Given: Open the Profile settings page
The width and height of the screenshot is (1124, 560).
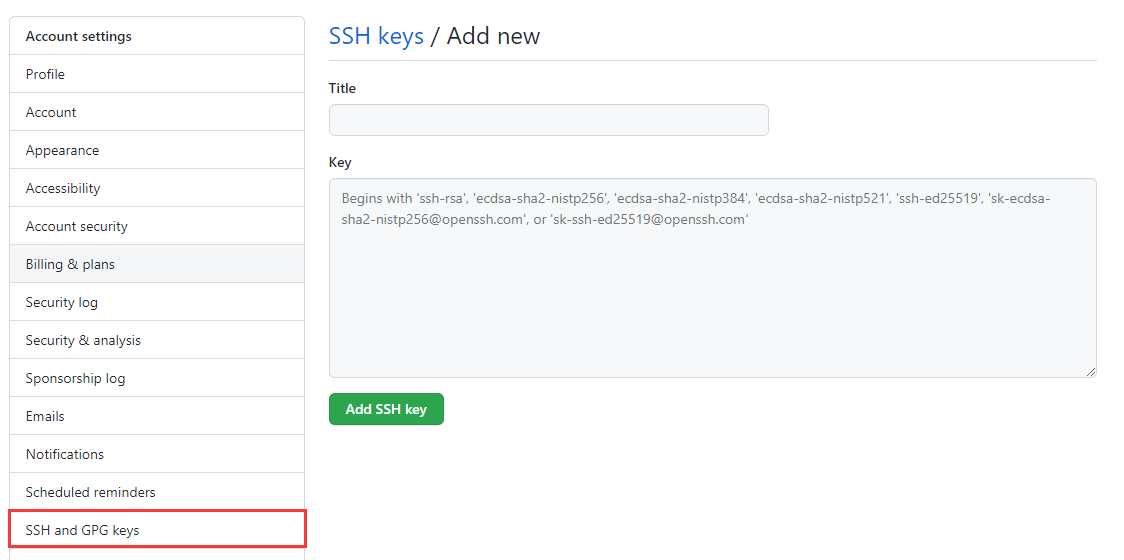Looking at the screenshot, I should 46,74.
